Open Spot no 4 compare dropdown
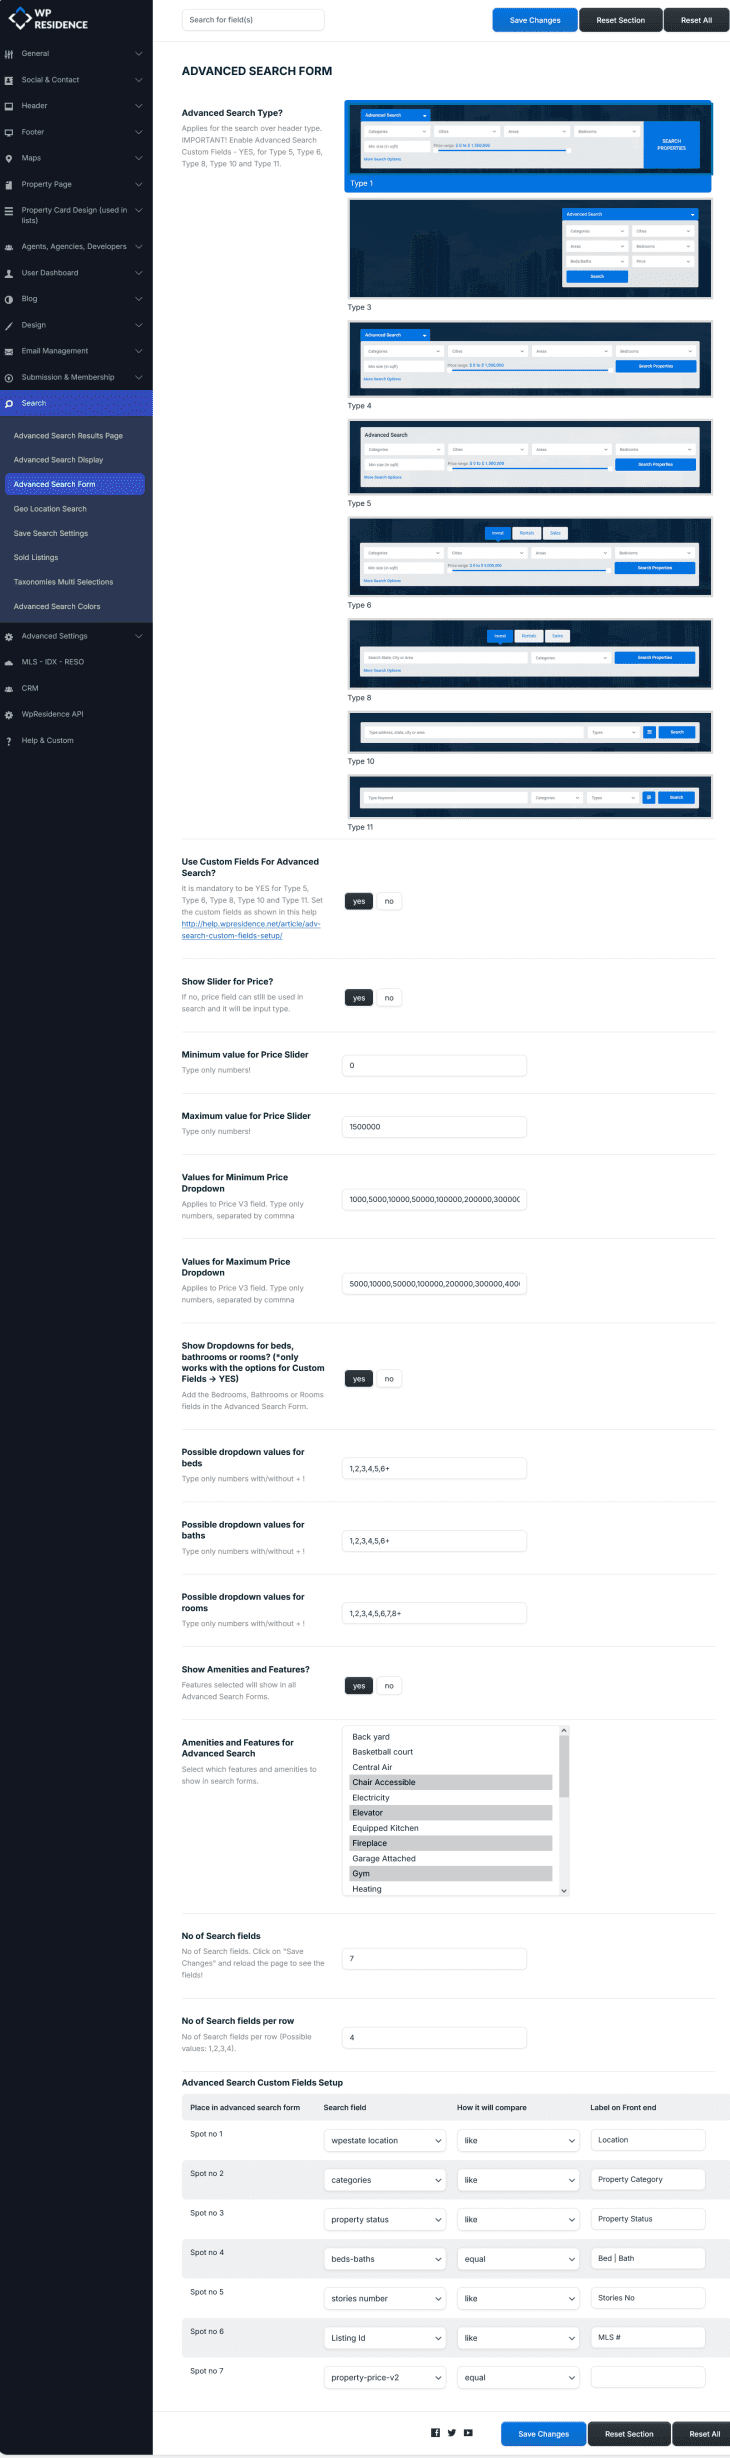This screenshot has height=2458, width=730. click(518, 2258)
